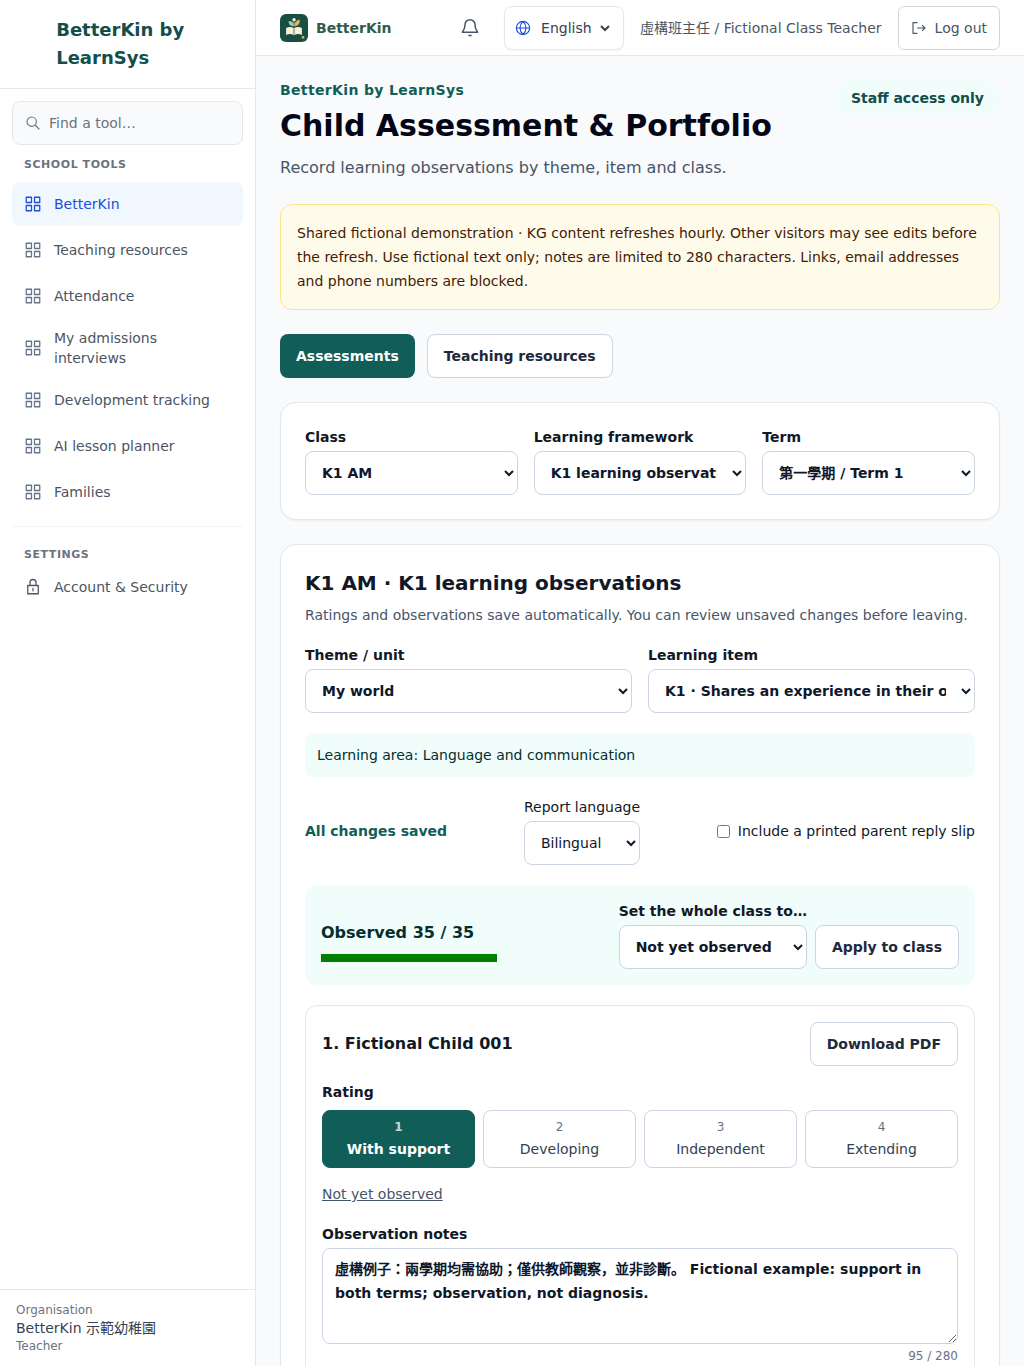This screenshot has height=1366, width=1024.
Task: Click the Attendance sidebar icon
Action: 33,296
